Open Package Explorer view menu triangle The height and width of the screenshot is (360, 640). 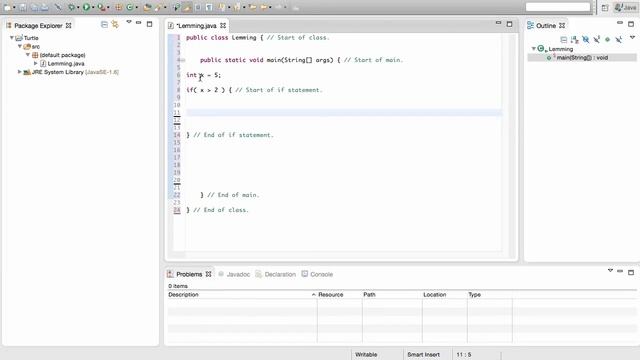129,22
